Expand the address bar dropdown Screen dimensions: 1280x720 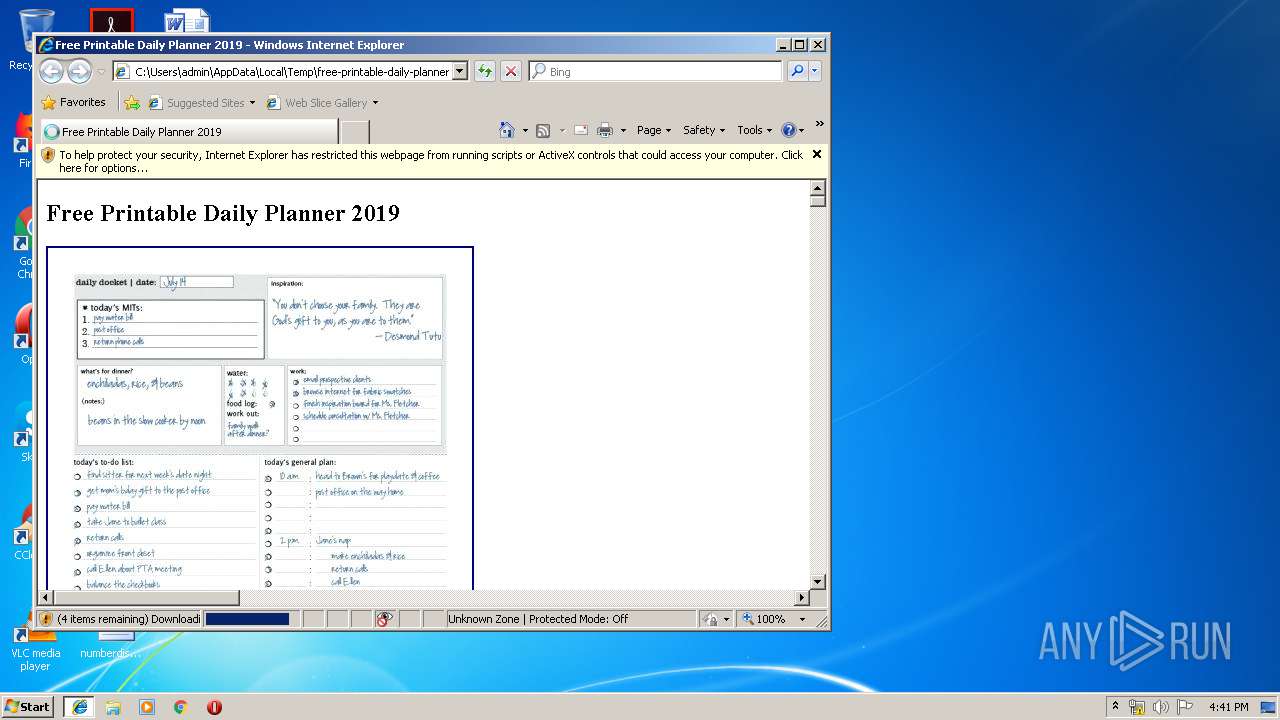click(x=460, y=71)
